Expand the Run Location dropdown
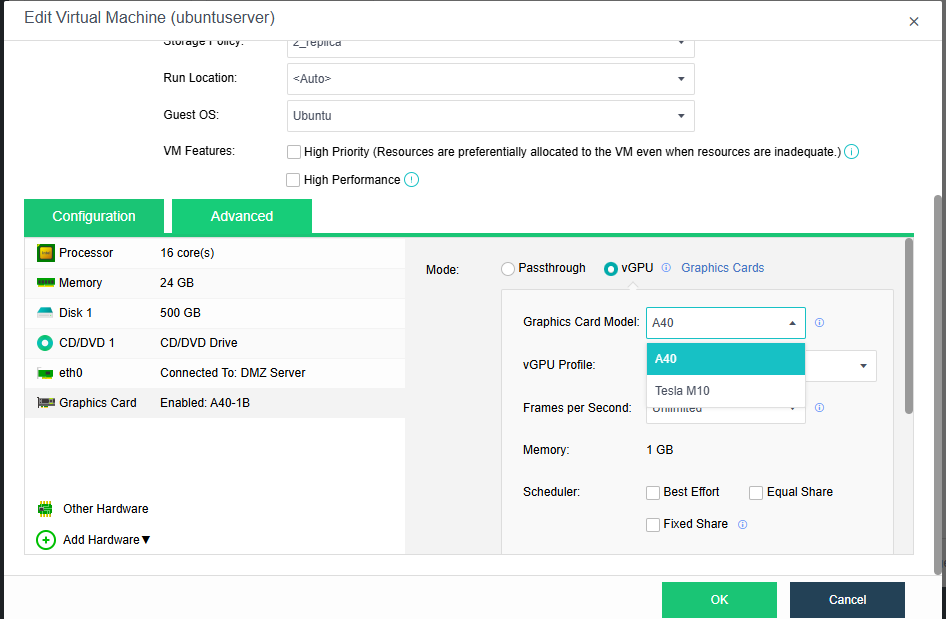 click(490, 79)
